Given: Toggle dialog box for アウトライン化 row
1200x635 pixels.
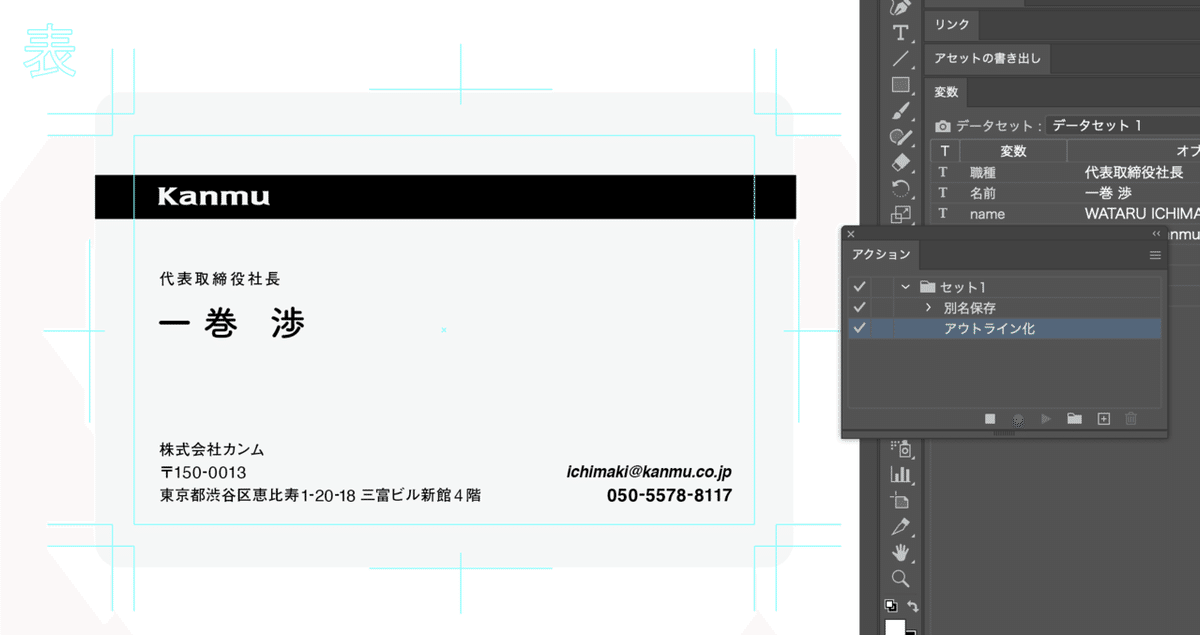Looking at the screenshot, I should (x=881, y=328).
